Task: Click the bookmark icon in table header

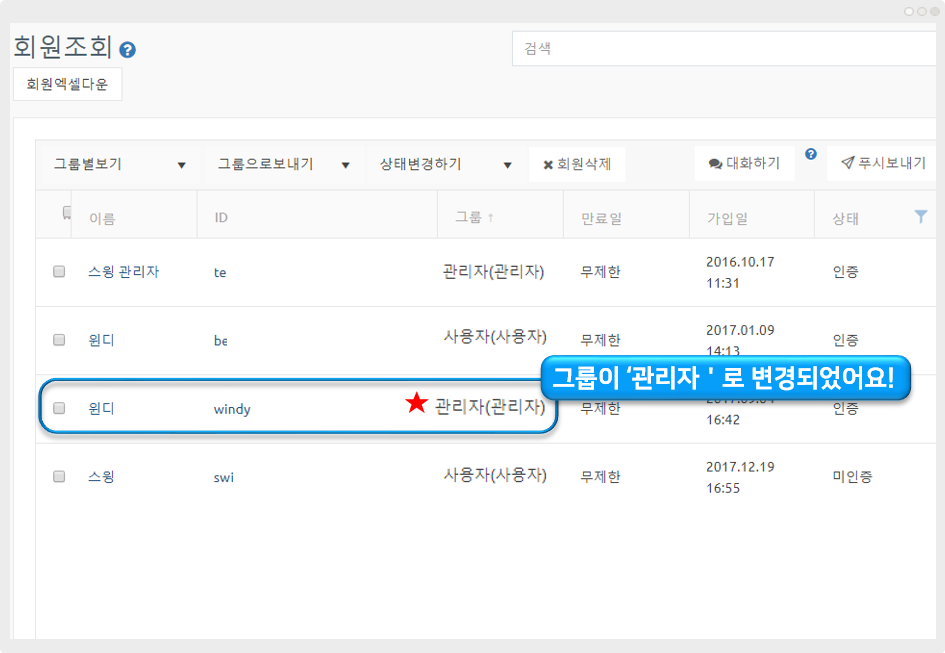Action: coord(66,212)
